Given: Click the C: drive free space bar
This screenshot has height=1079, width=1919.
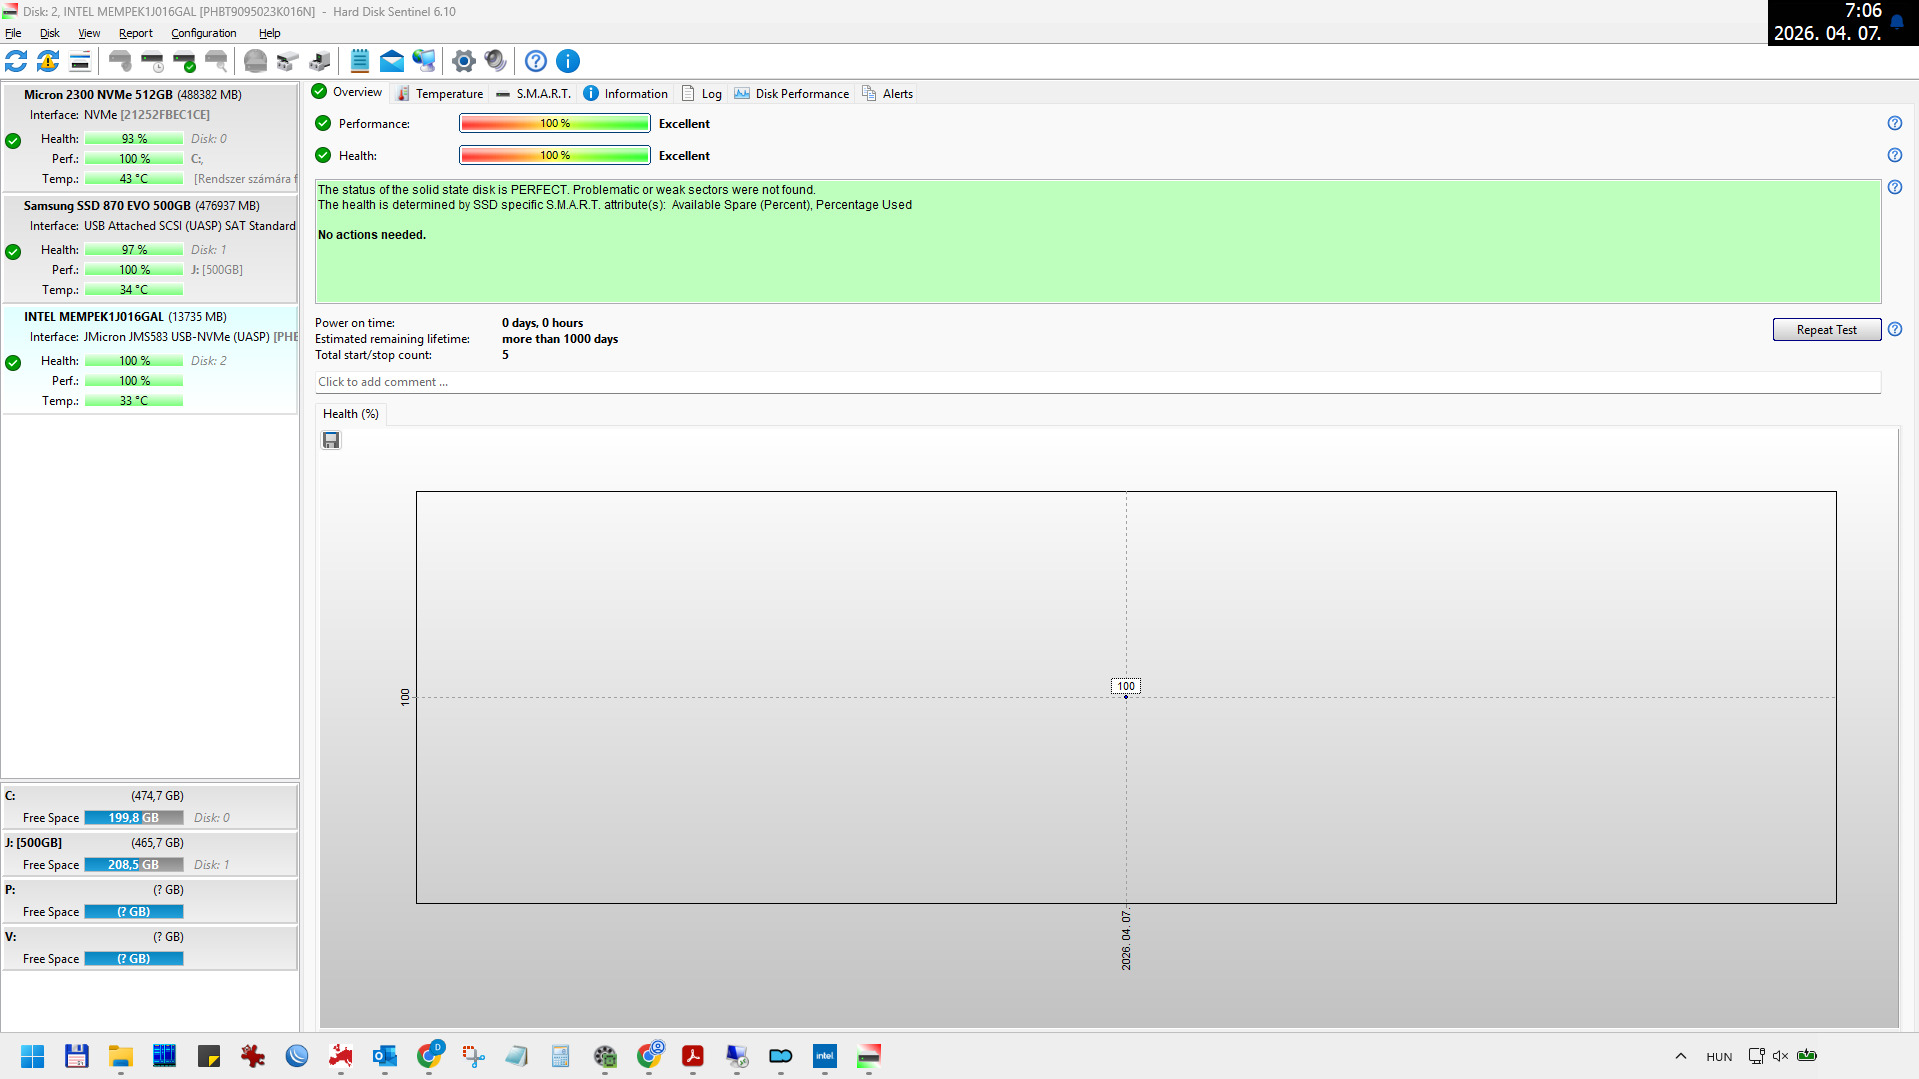Looking at the screenshot, I should (134, 818).
